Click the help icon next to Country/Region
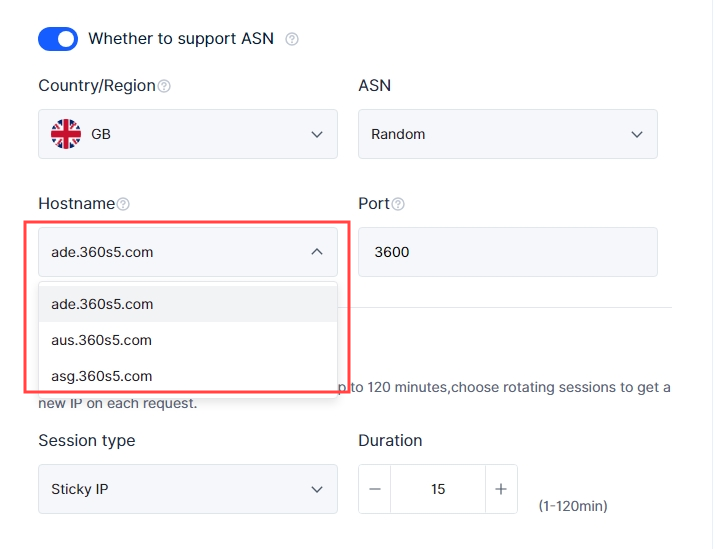 pos(164,86)
